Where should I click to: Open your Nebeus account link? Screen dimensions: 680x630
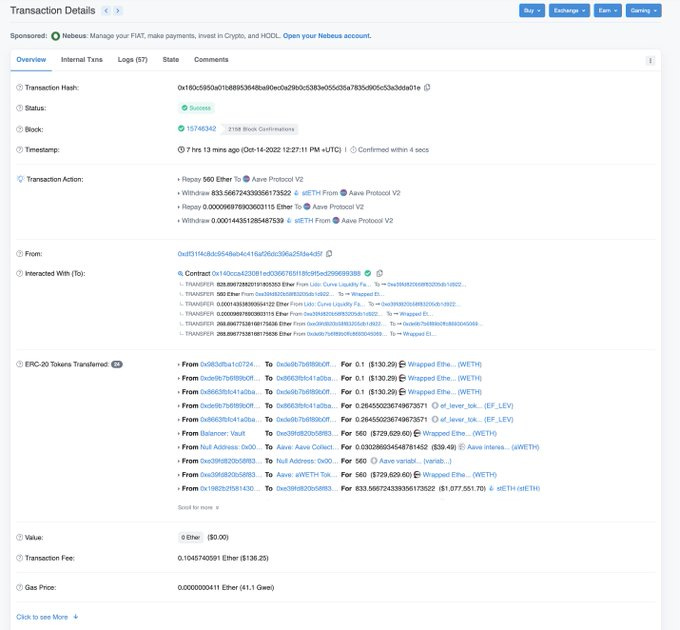[x=327, y=36]
